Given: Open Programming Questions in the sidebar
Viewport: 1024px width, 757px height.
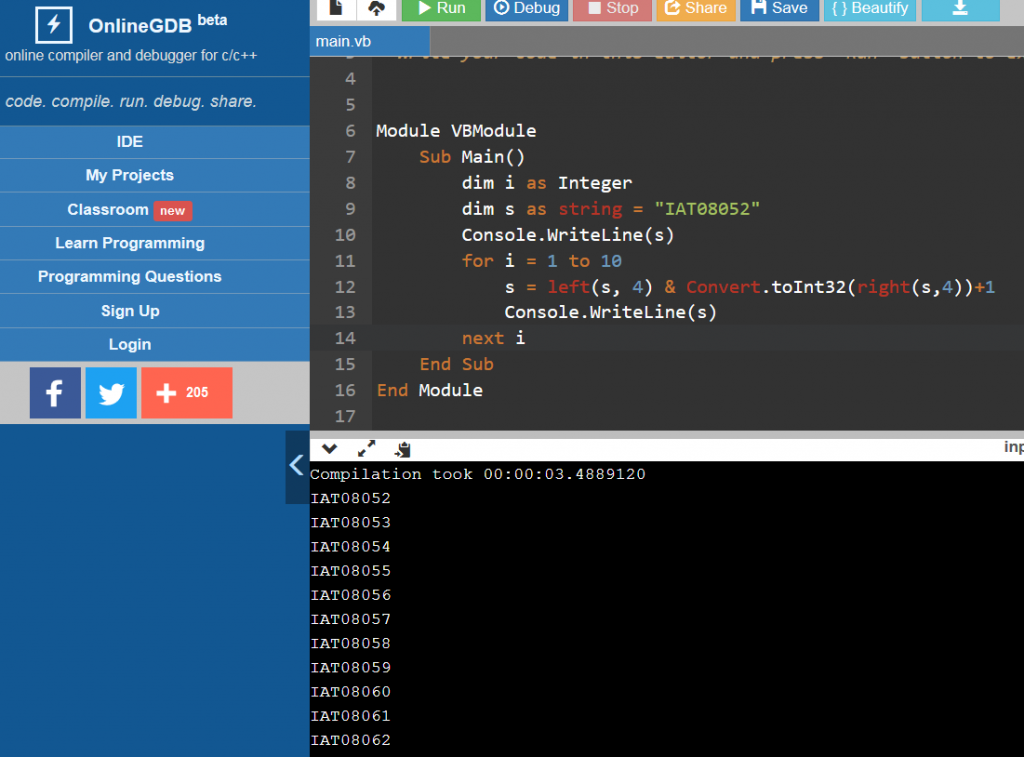Looking at the screenshot, I should point(155,276).
